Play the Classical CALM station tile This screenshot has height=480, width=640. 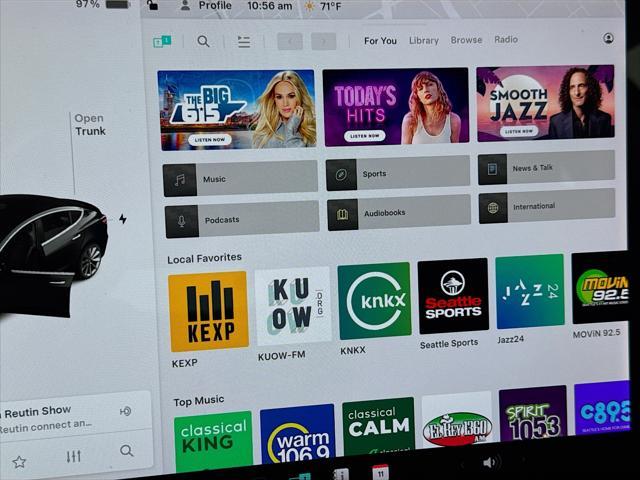point(378,427)
